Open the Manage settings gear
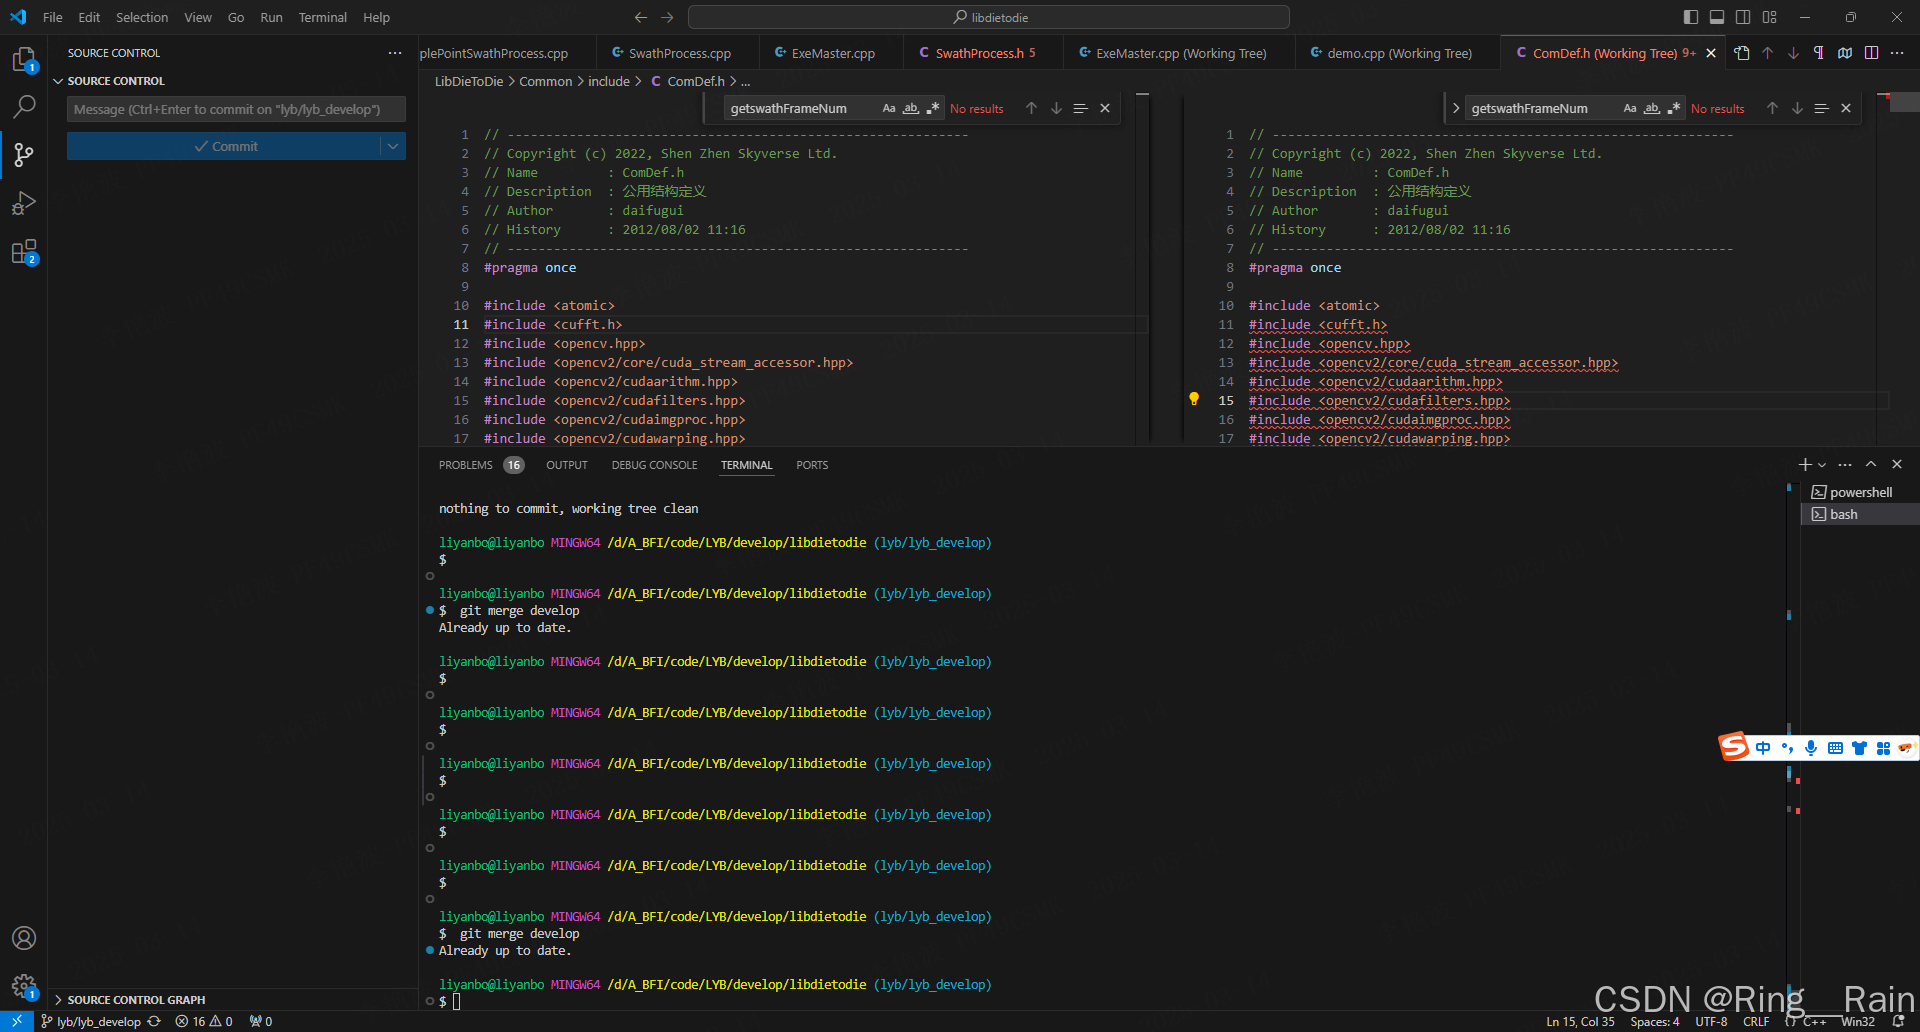Viewport: 1920px width, 1032px height. pos(24,986)
